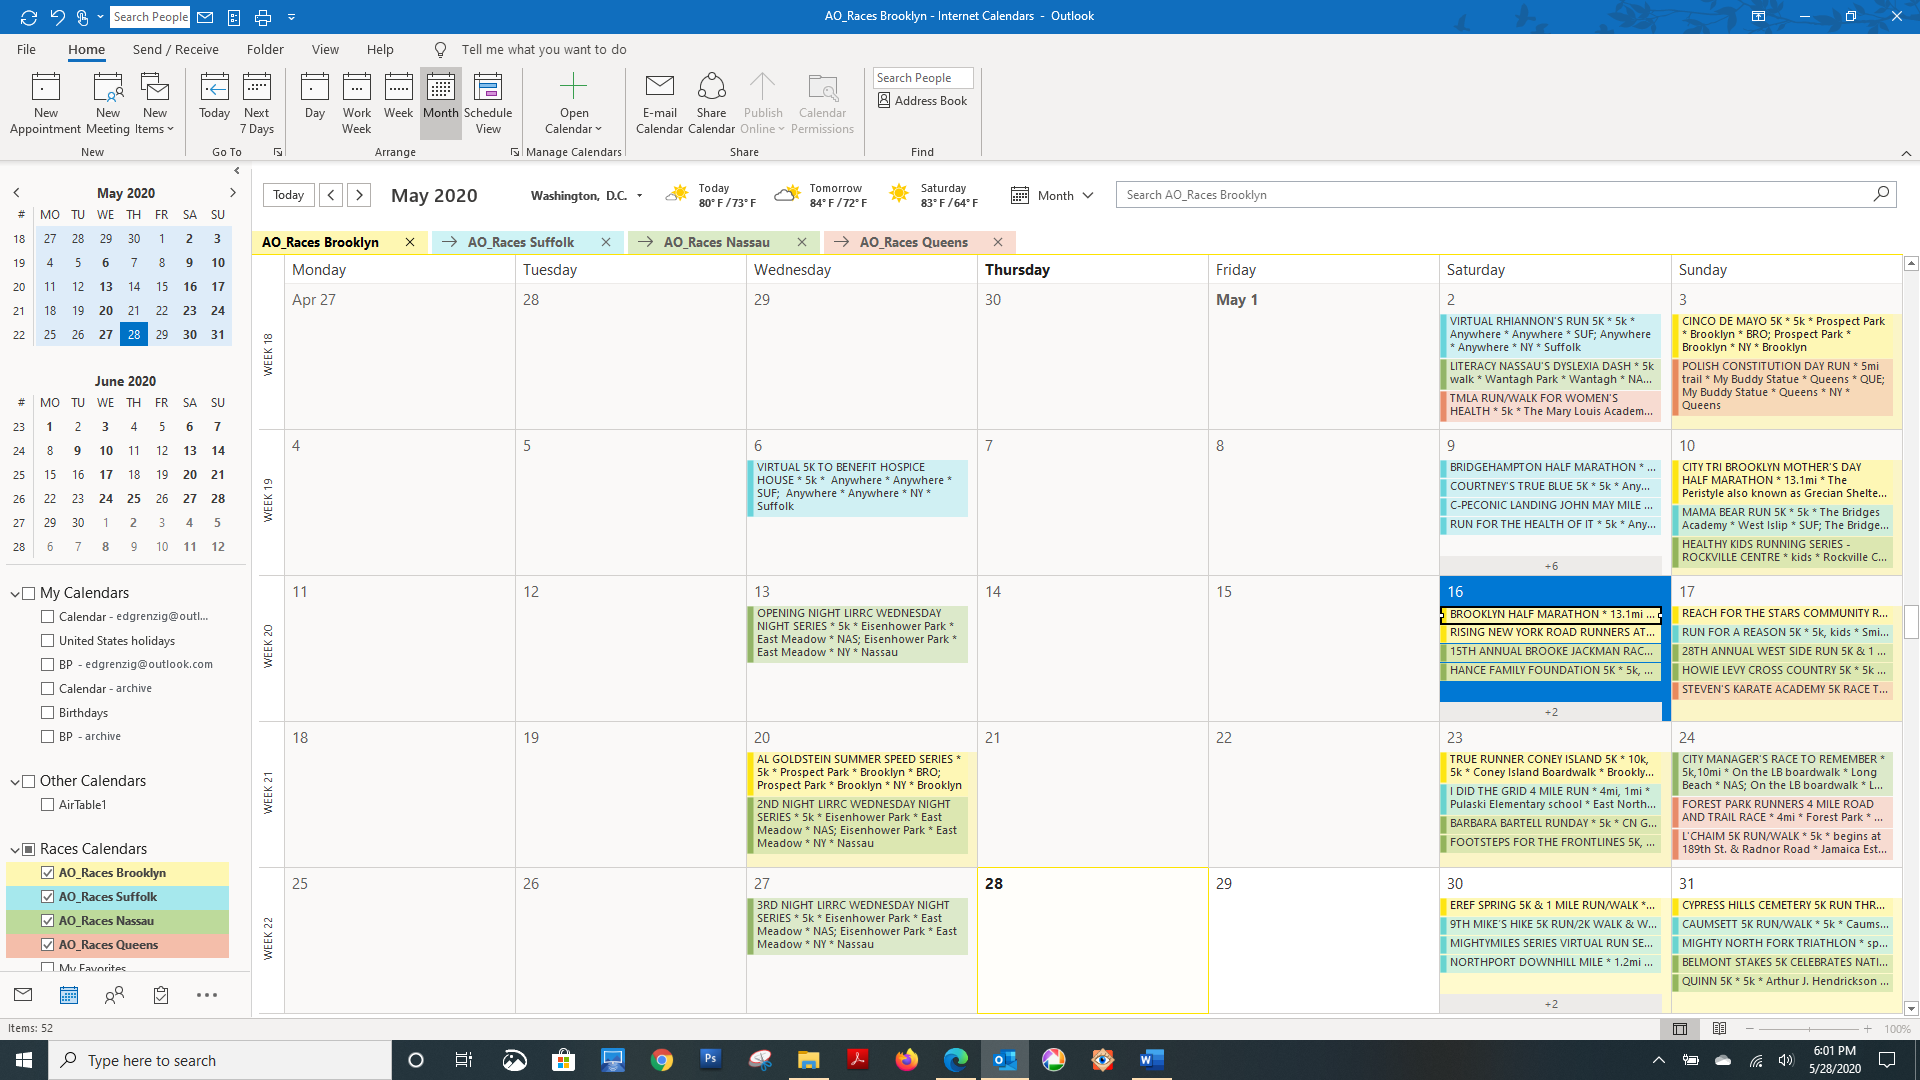Screen dimensions: 1920x1080
Task: Click the Share Calendar icon
Action: [x=712, y=103]
